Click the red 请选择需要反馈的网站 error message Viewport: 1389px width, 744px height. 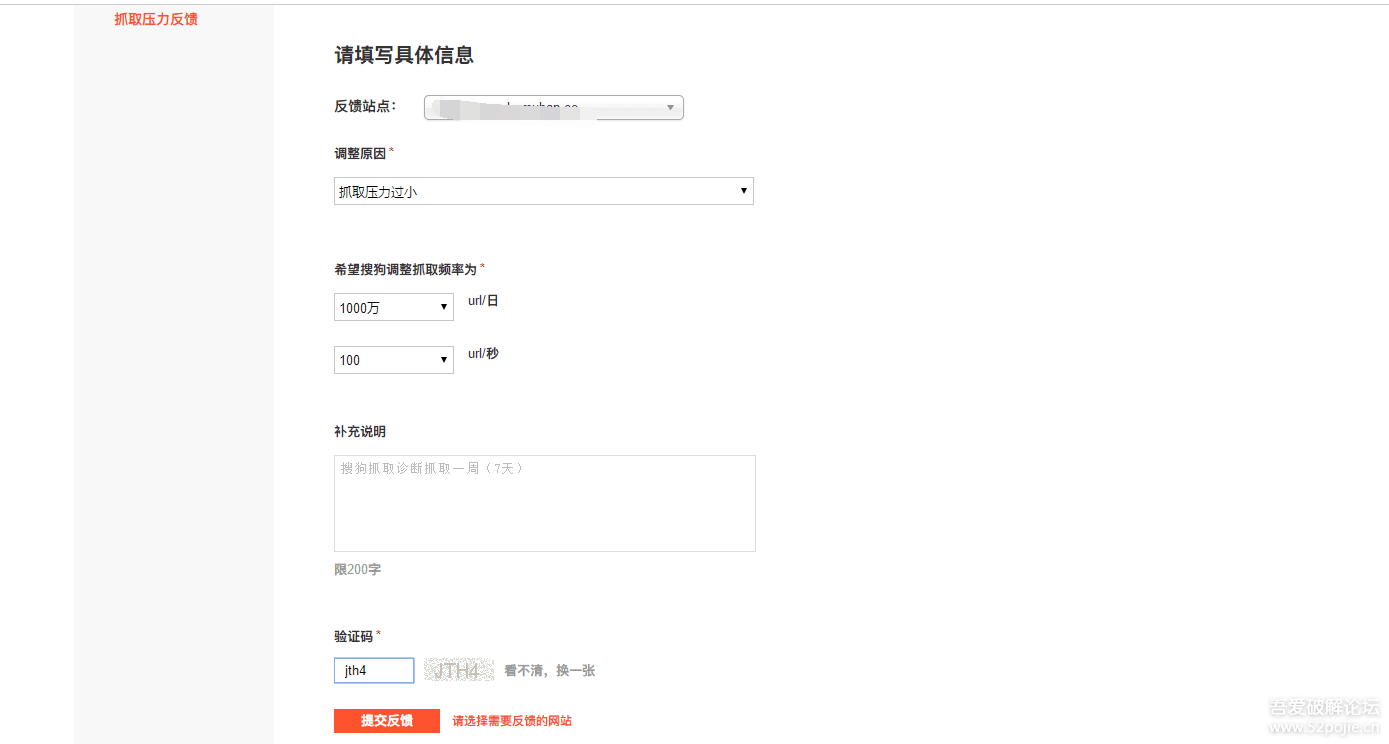click(512, 721)
